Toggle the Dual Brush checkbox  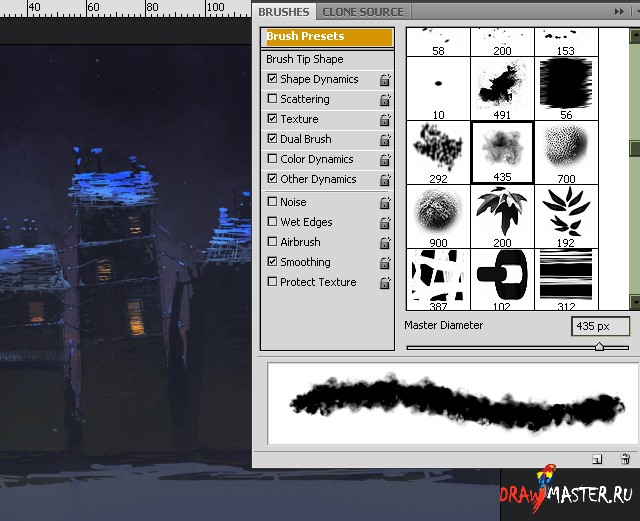(x=272, y=138)
